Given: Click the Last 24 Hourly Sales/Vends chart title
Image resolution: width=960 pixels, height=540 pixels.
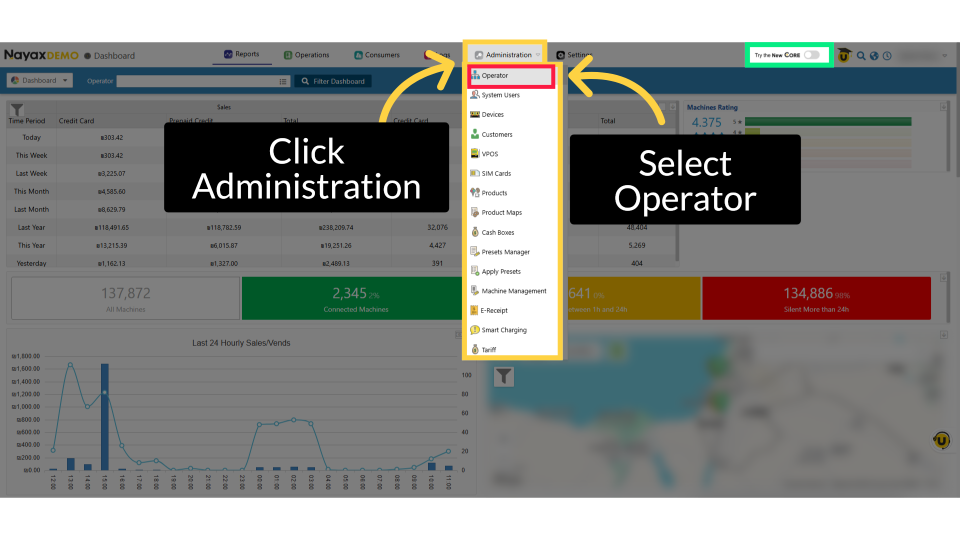Looking at the screenshot, I should point(241,343).
